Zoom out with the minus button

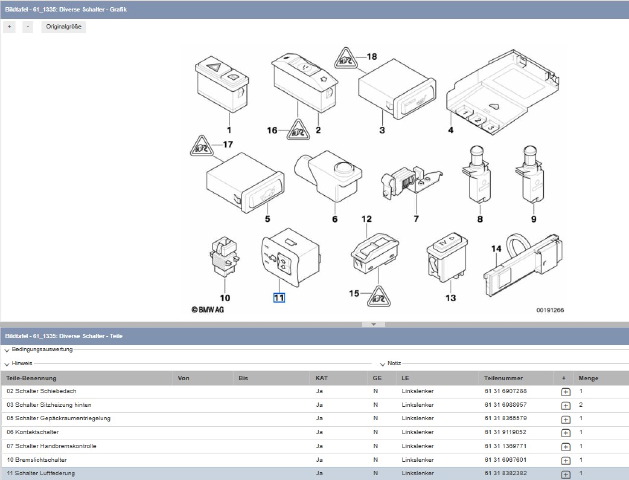(27, 27)
